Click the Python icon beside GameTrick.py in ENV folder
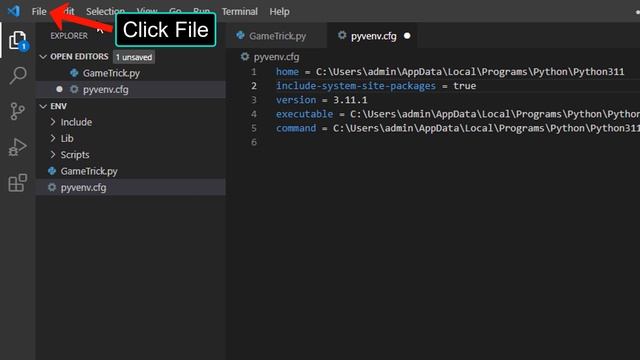 pyautogui.click(x=52, y=171)
